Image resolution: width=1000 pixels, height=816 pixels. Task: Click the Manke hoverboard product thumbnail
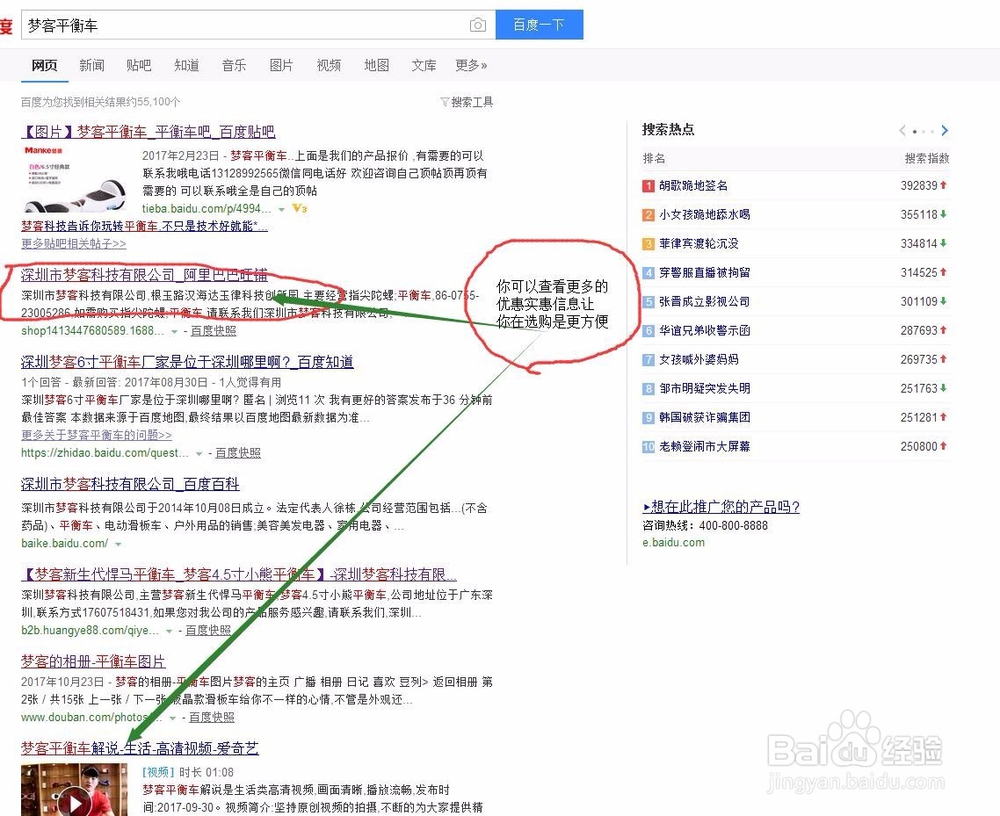(x=74, y=180)
